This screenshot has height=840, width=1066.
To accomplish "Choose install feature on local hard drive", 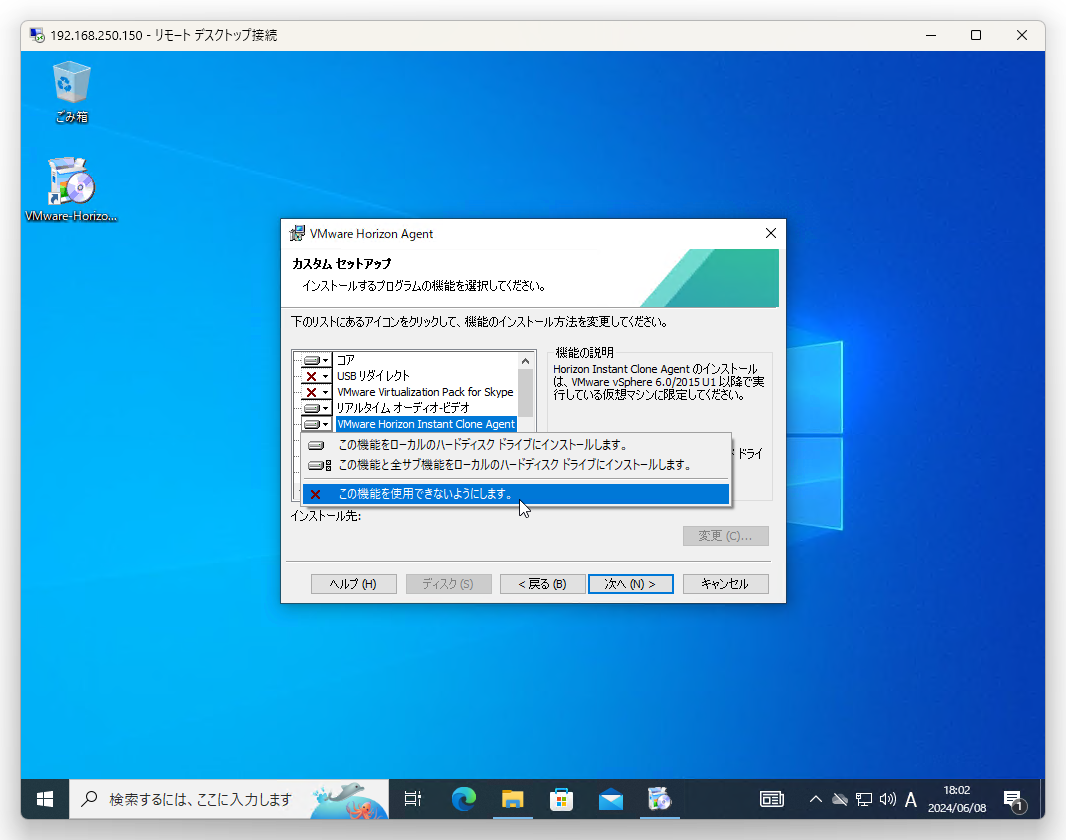I will 516,445.
